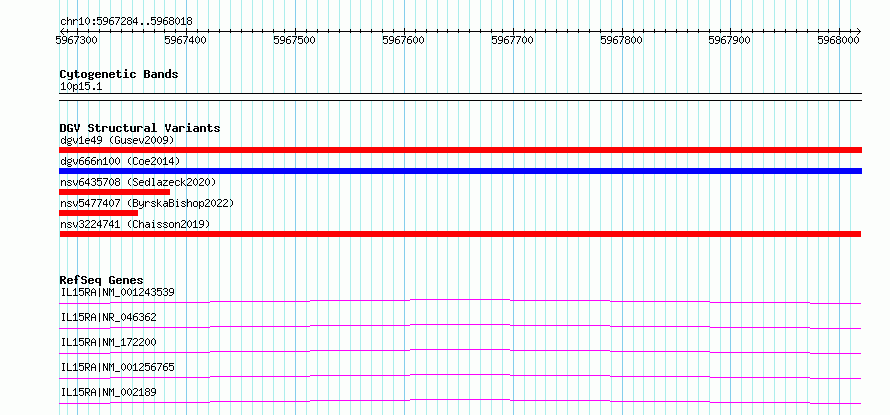This screenshot has height=415, width=890.
Task: Click ruler position label 5967400
Action: [186, 40]
